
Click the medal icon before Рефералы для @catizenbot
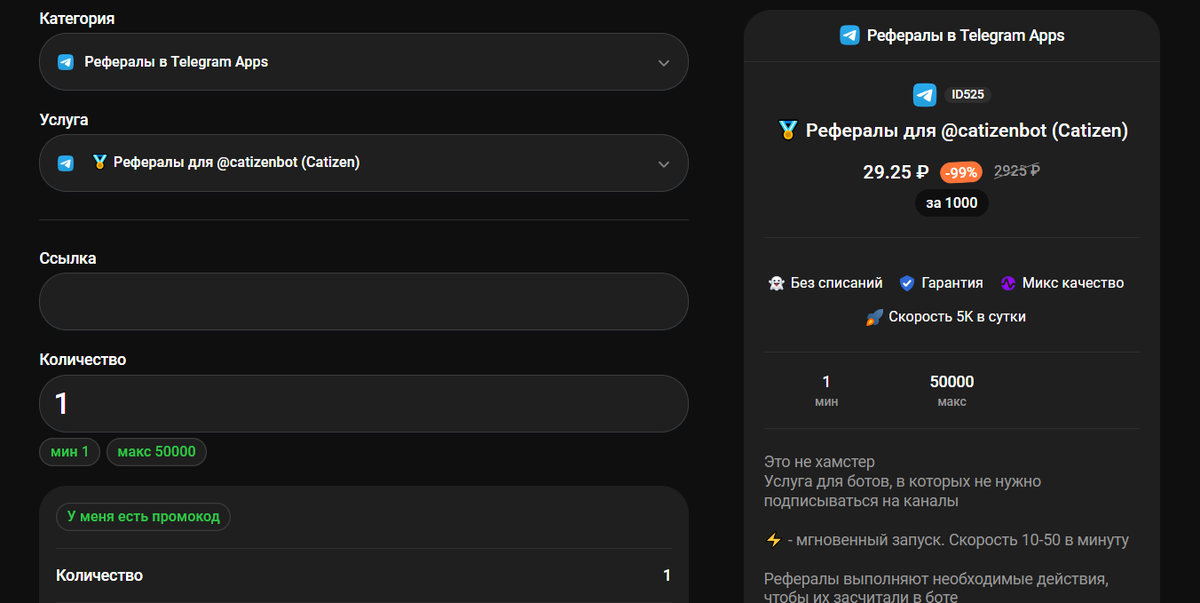pyautogui.click(x=787, y=130)
